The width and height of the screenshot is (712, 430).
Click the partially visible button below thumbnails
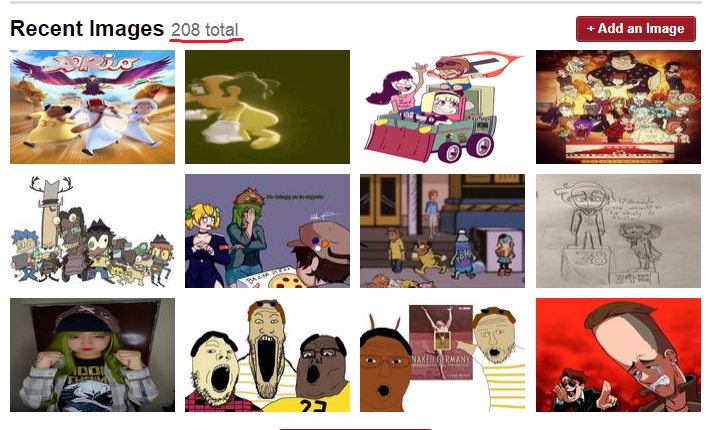point(355,428)
